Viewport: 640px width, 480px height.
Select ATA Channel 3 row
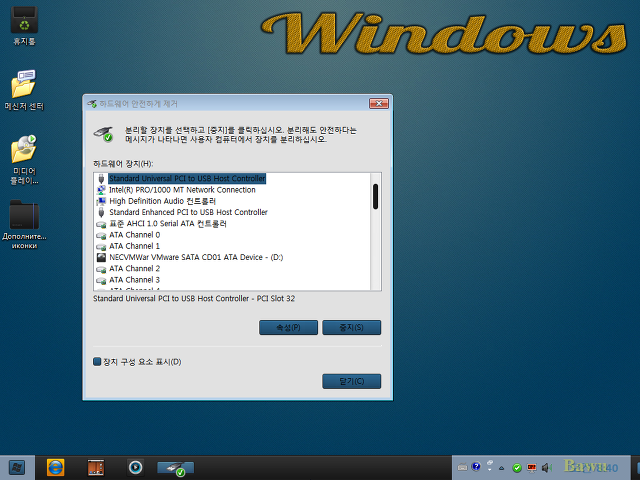(x=134, y=280)
